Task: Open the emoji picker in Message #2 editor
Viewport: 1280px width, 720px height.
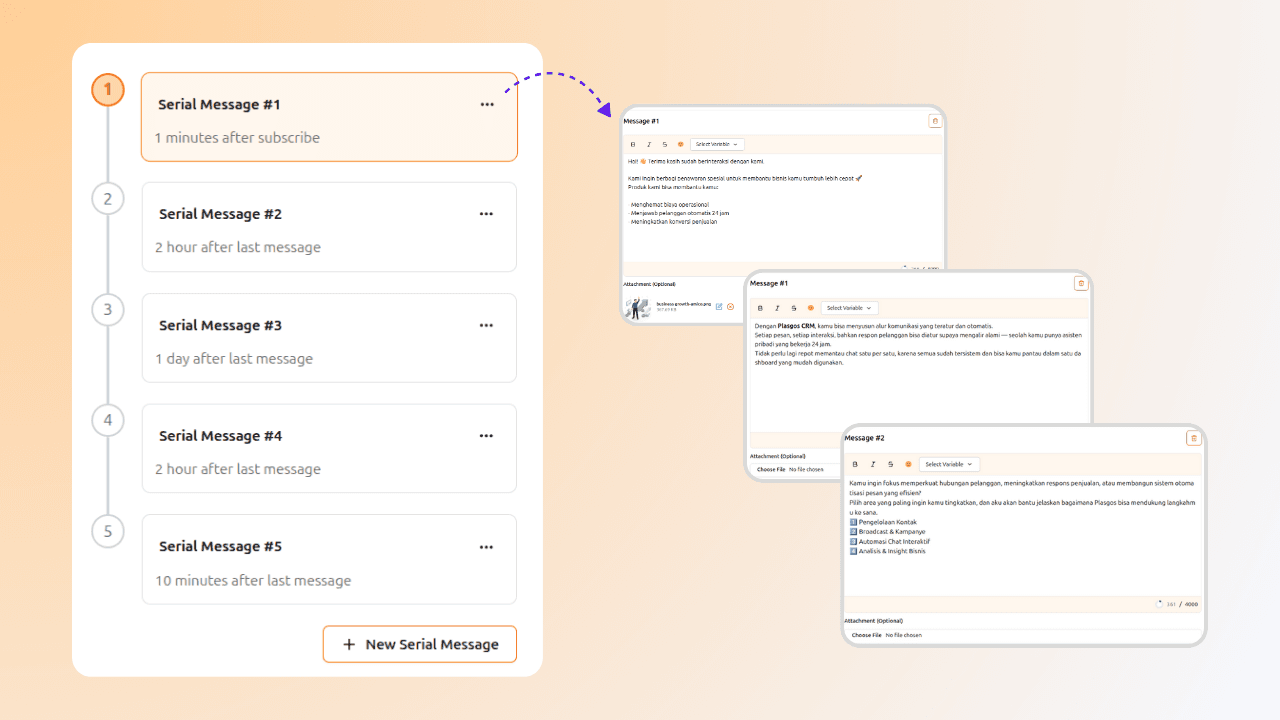Action: pyautogui.click(x=908, y=464)
